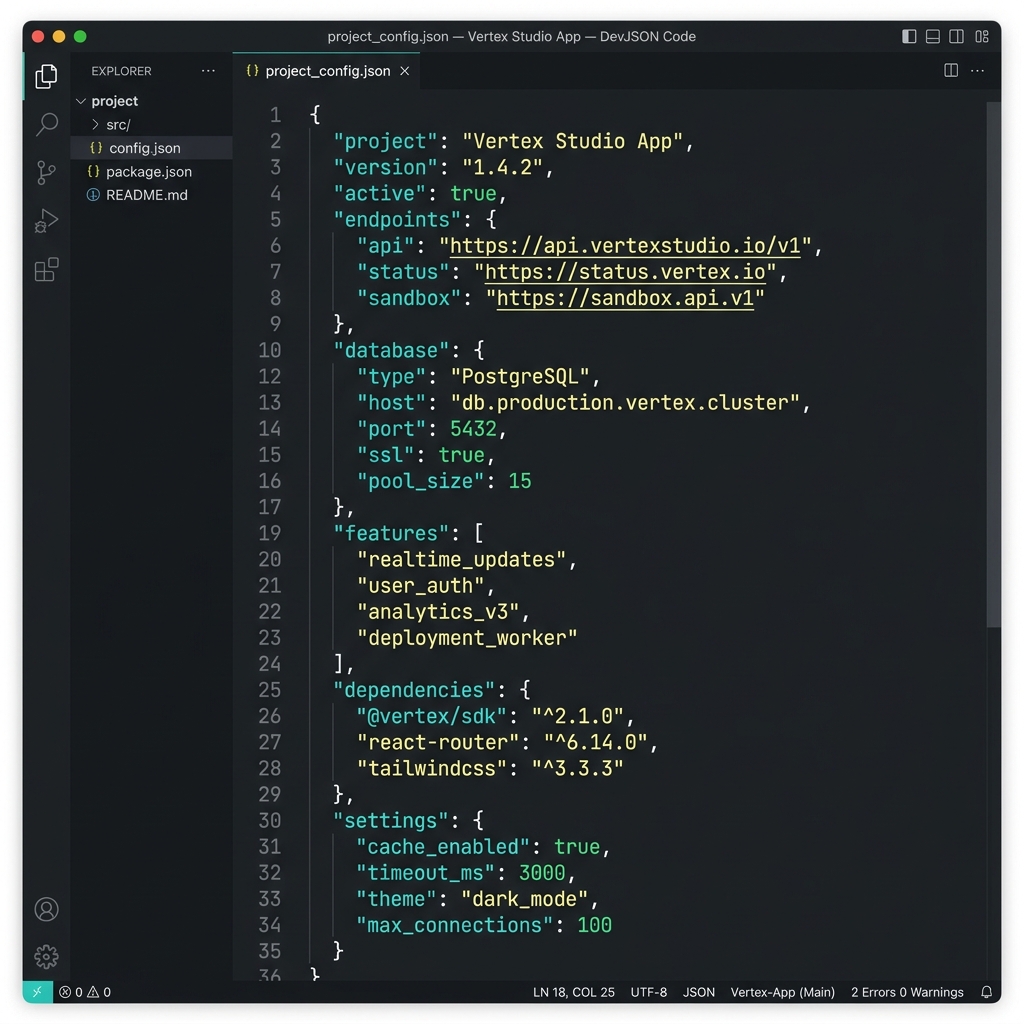This screenshot has width=1024, height=1024.
Task: Click the errors and warnings count indicator
Action: pos(85,992)
